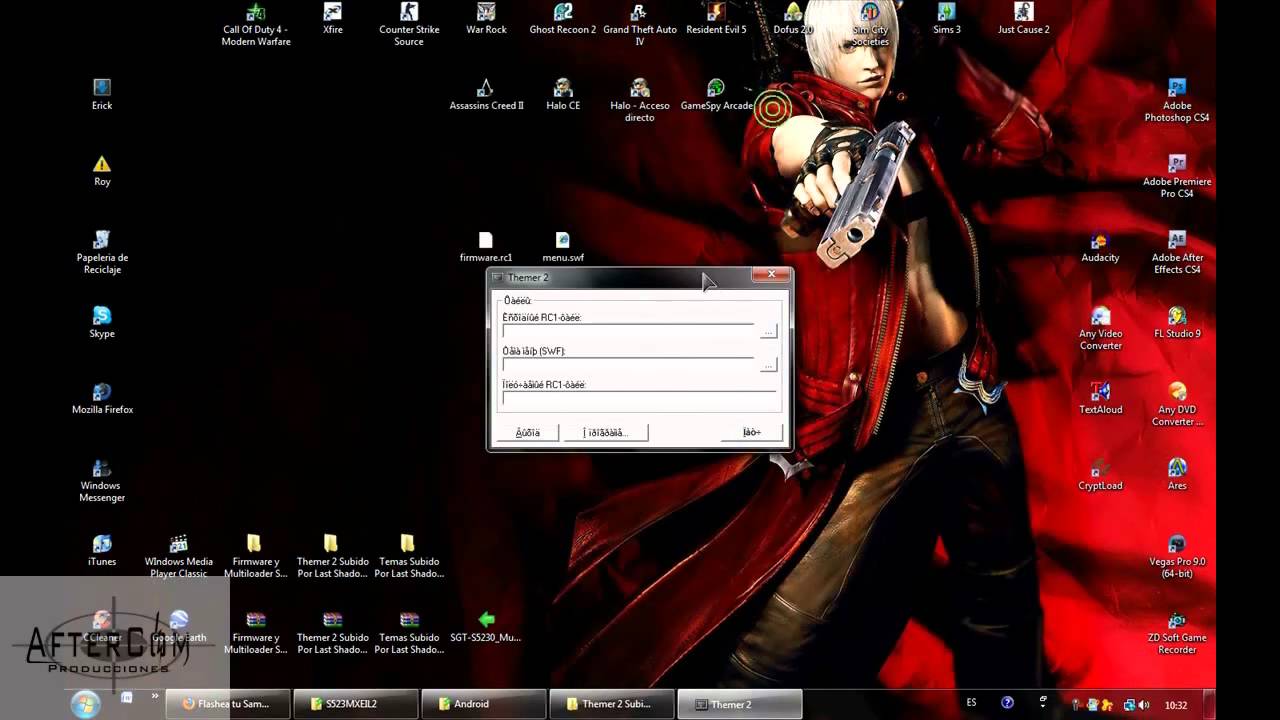Select the Sims 3 desktop icon

point(946,18)
